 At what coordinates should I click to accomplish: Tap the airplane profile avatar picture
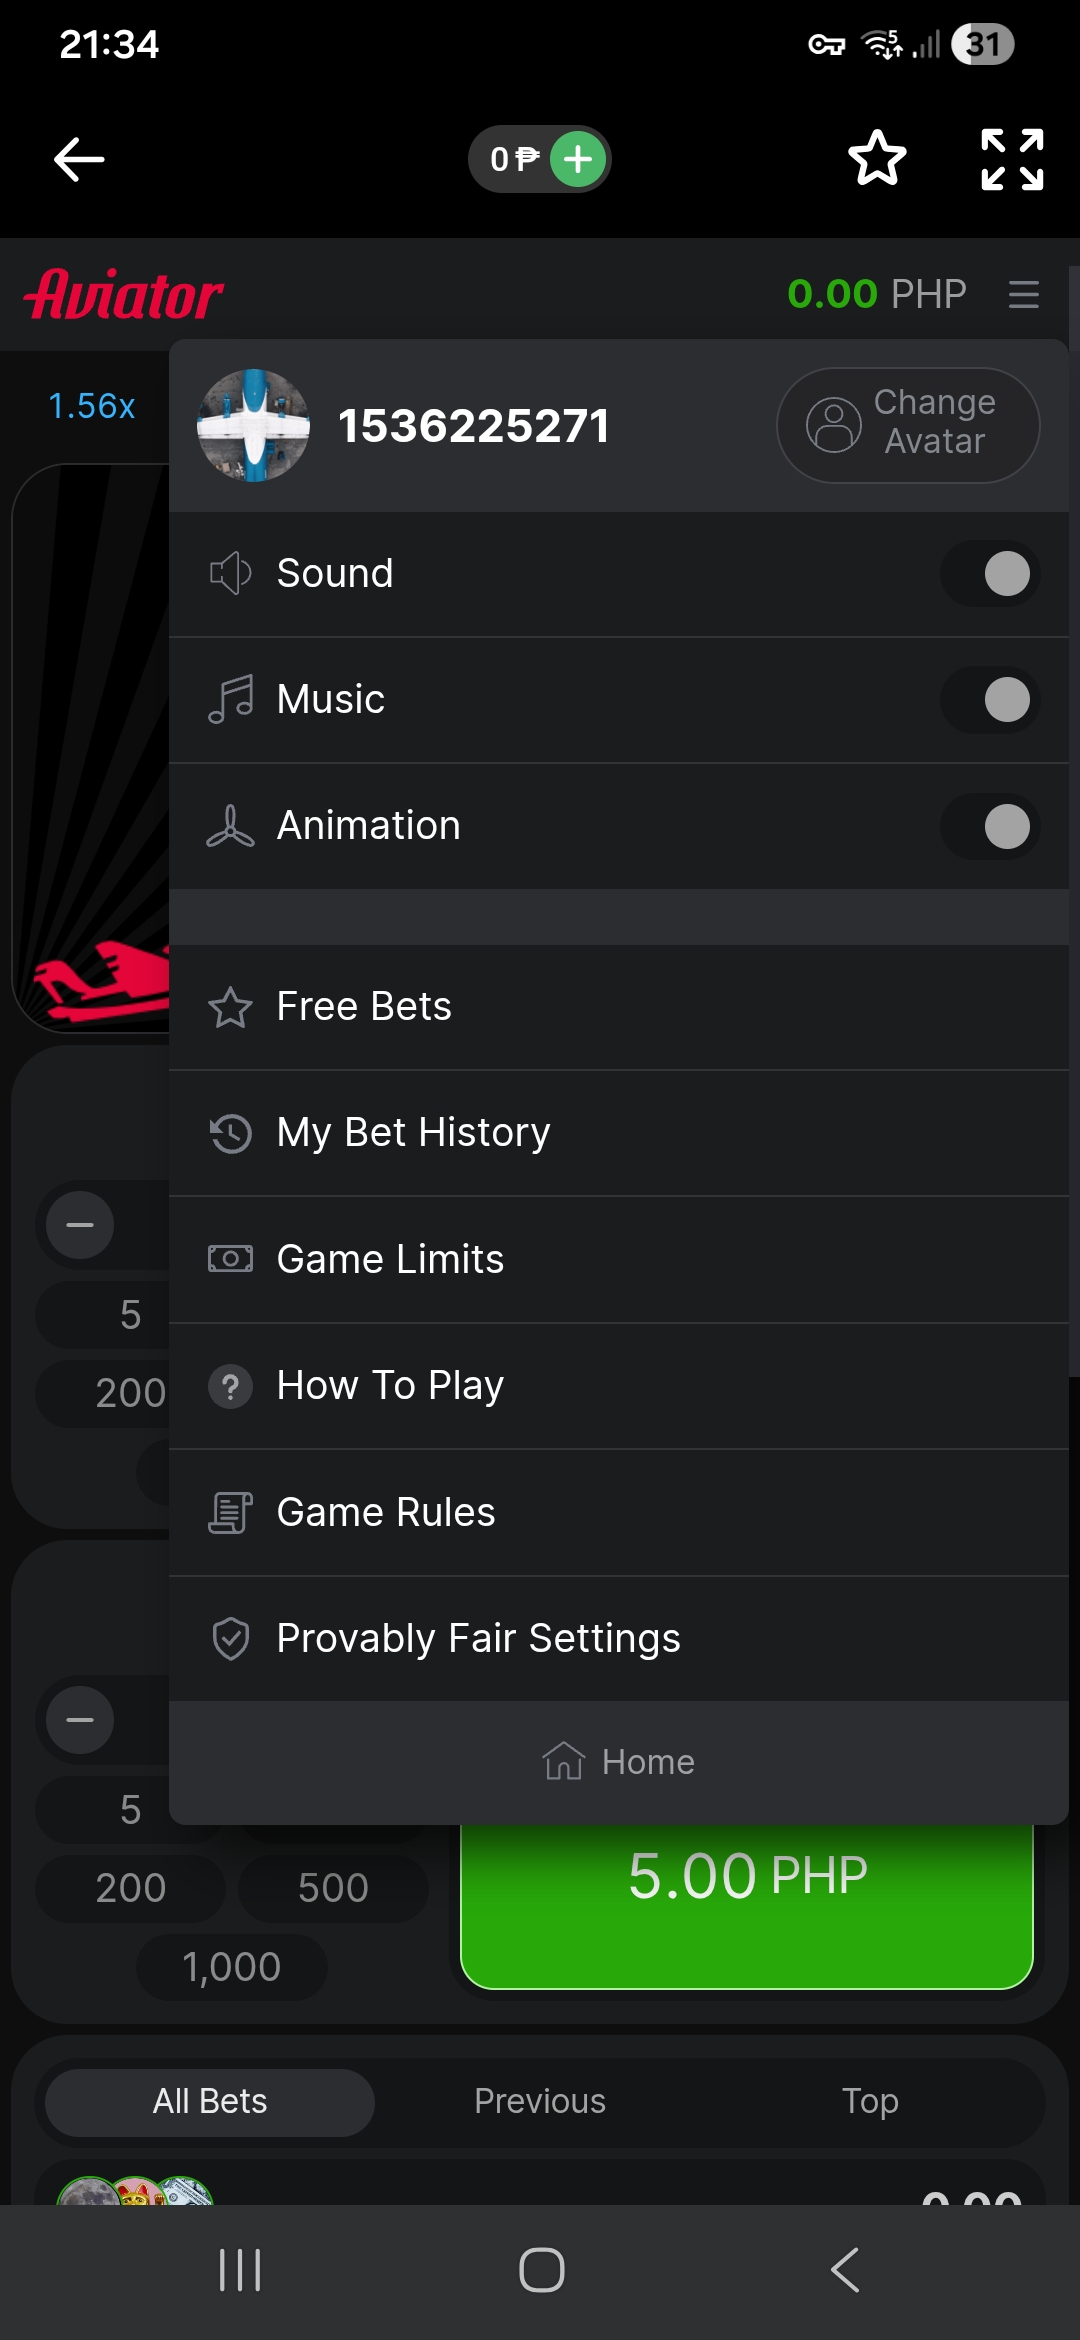coord(254,426)
